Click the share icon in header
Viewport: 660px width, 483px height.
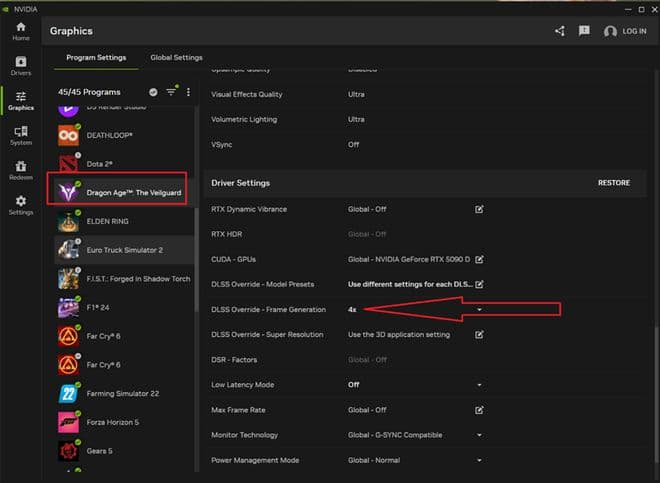click(560, 31)
